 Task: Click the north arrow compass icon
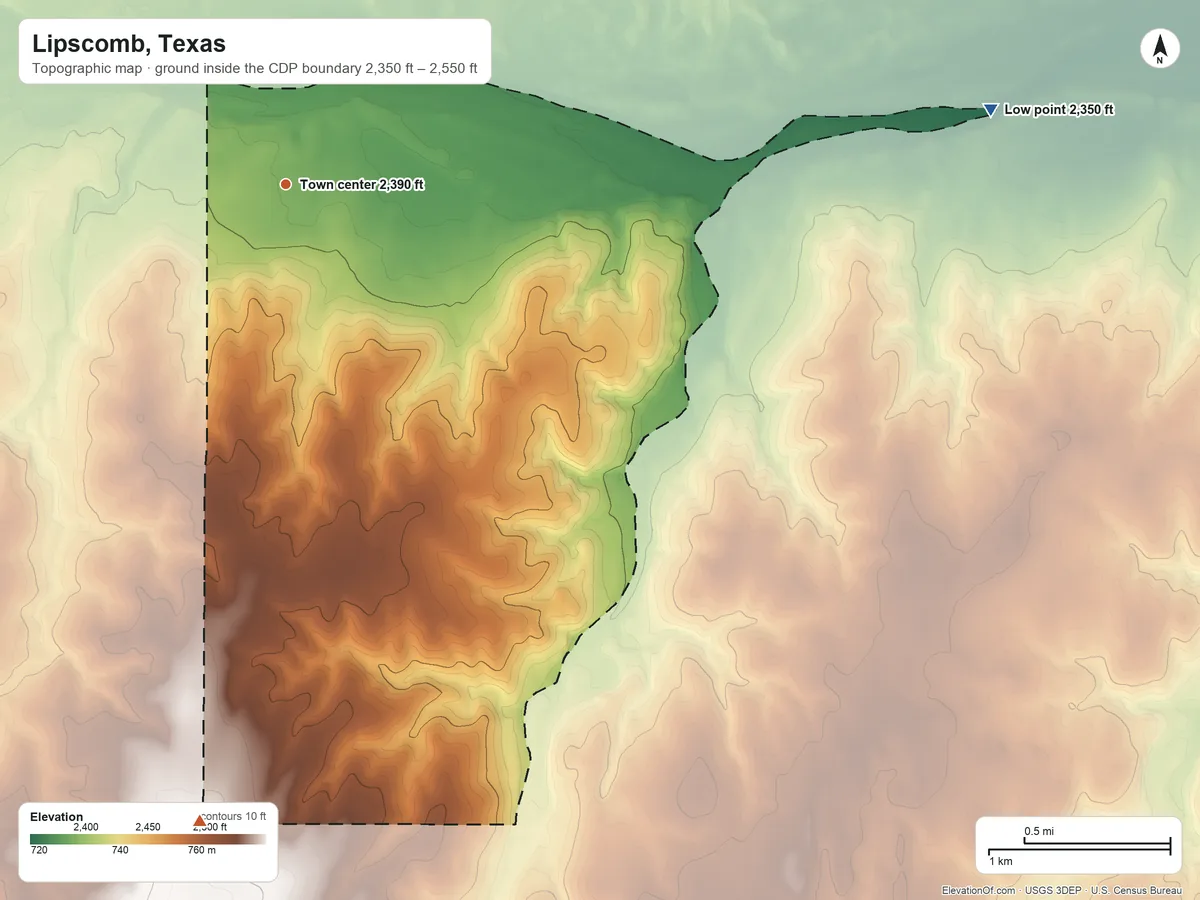pos(1160,49)
